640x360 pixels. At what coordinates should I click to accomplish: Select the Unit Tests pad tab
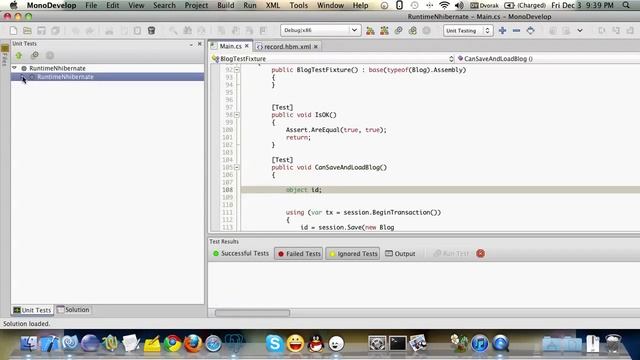[x=33, y=310]
